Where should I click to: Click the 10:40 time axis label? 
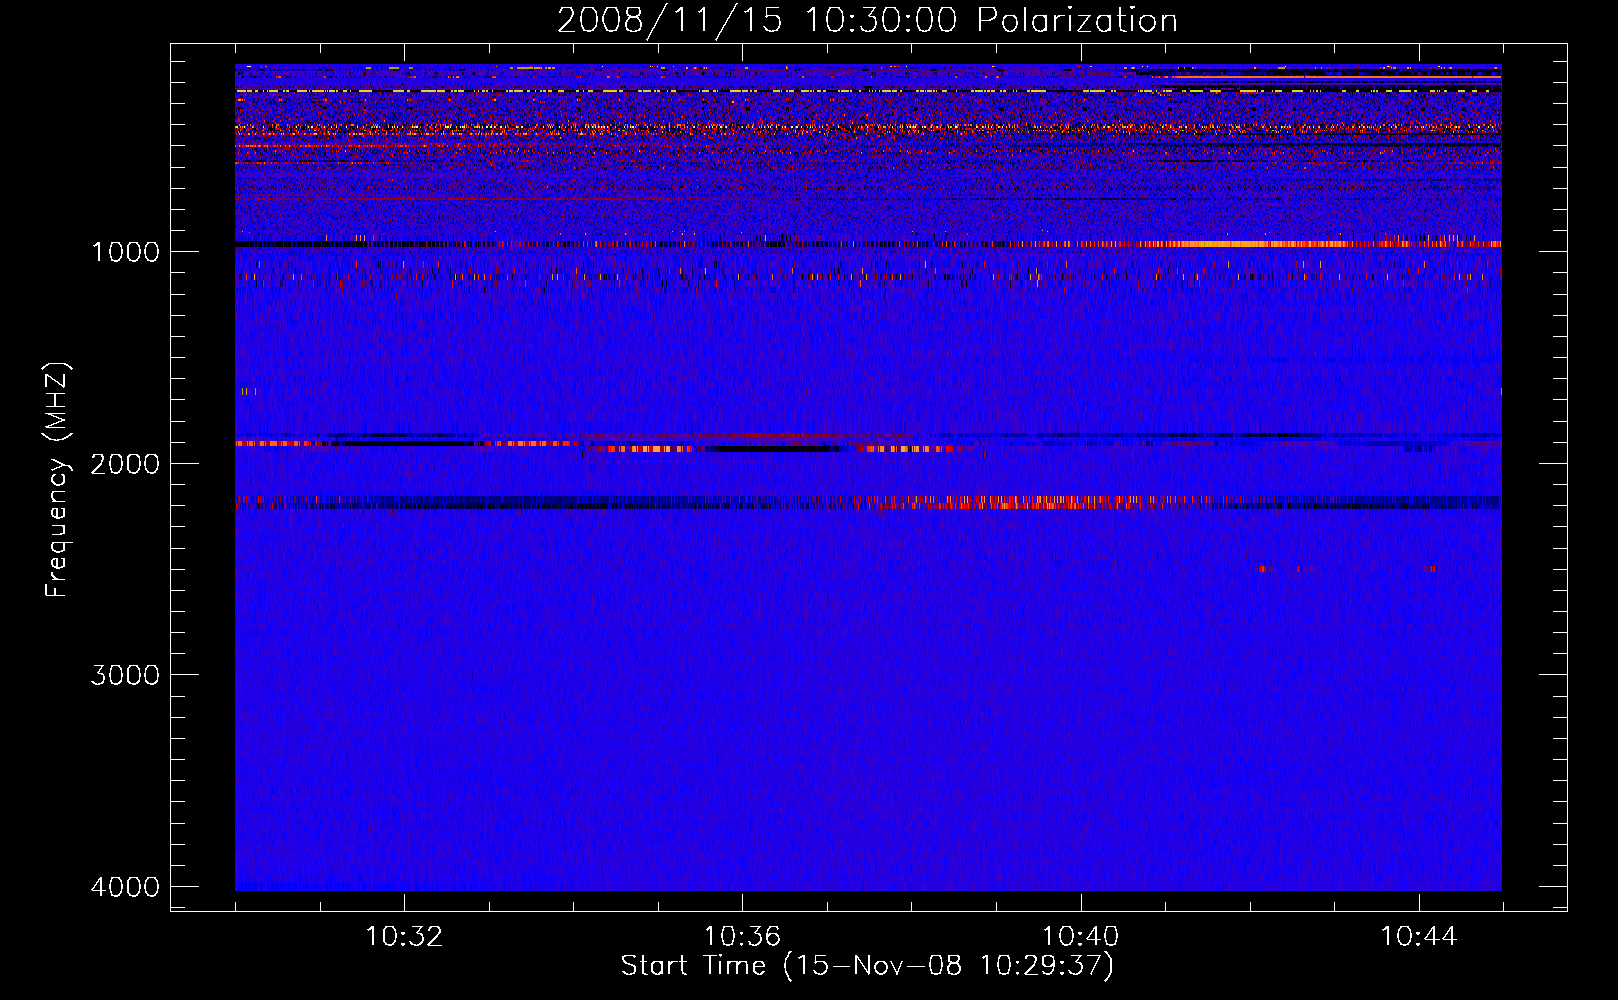coord(1080,937)
